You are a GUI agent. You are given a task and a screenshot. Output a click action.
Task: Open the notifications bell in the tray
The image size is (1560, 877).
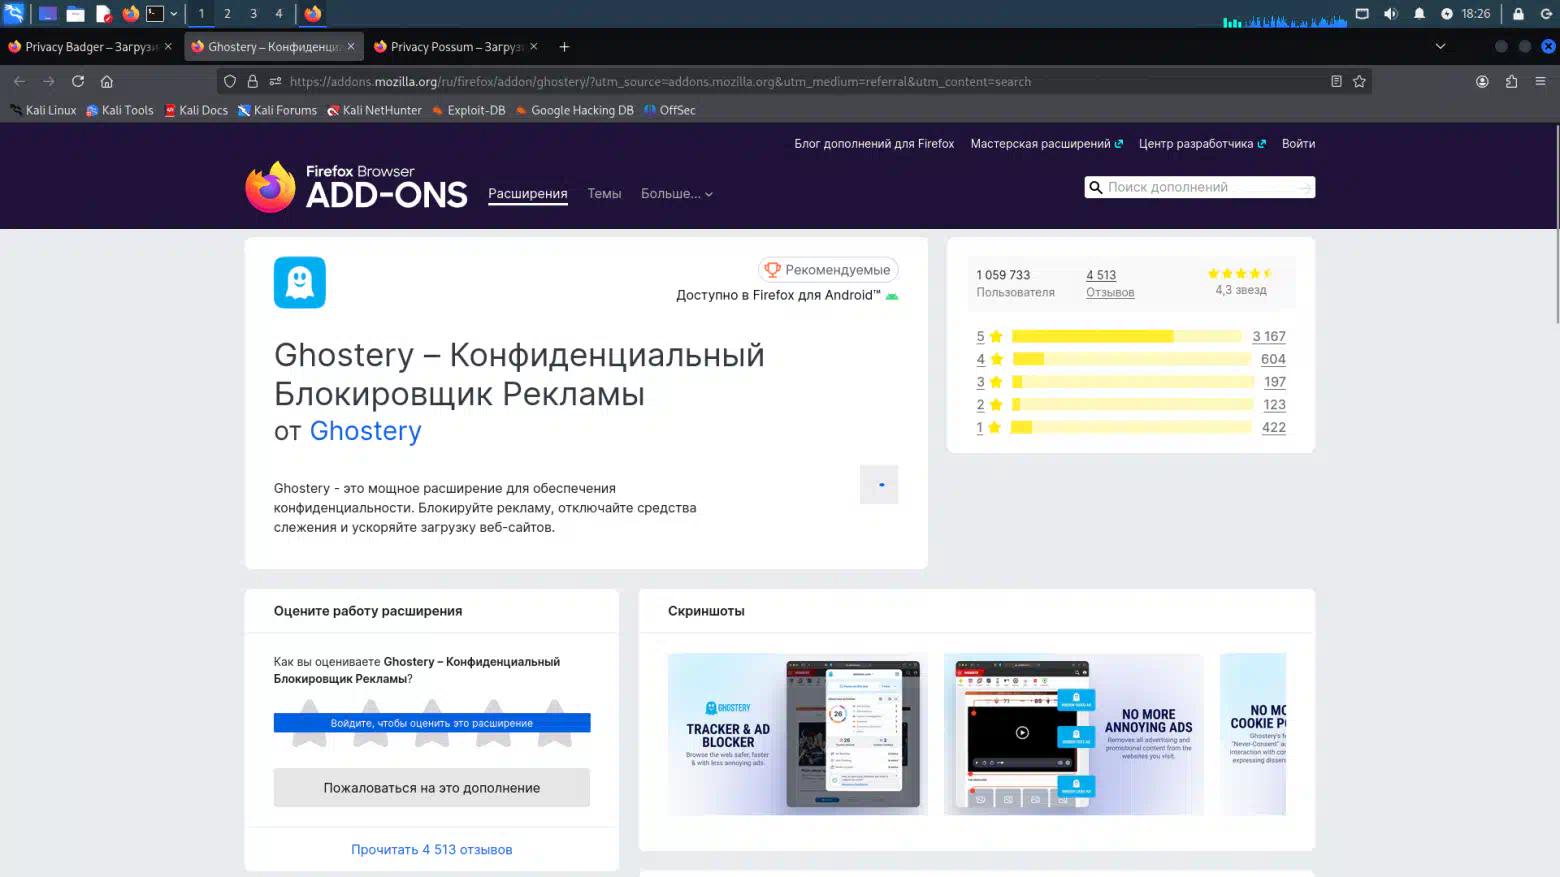click(x=1419, y=14)
